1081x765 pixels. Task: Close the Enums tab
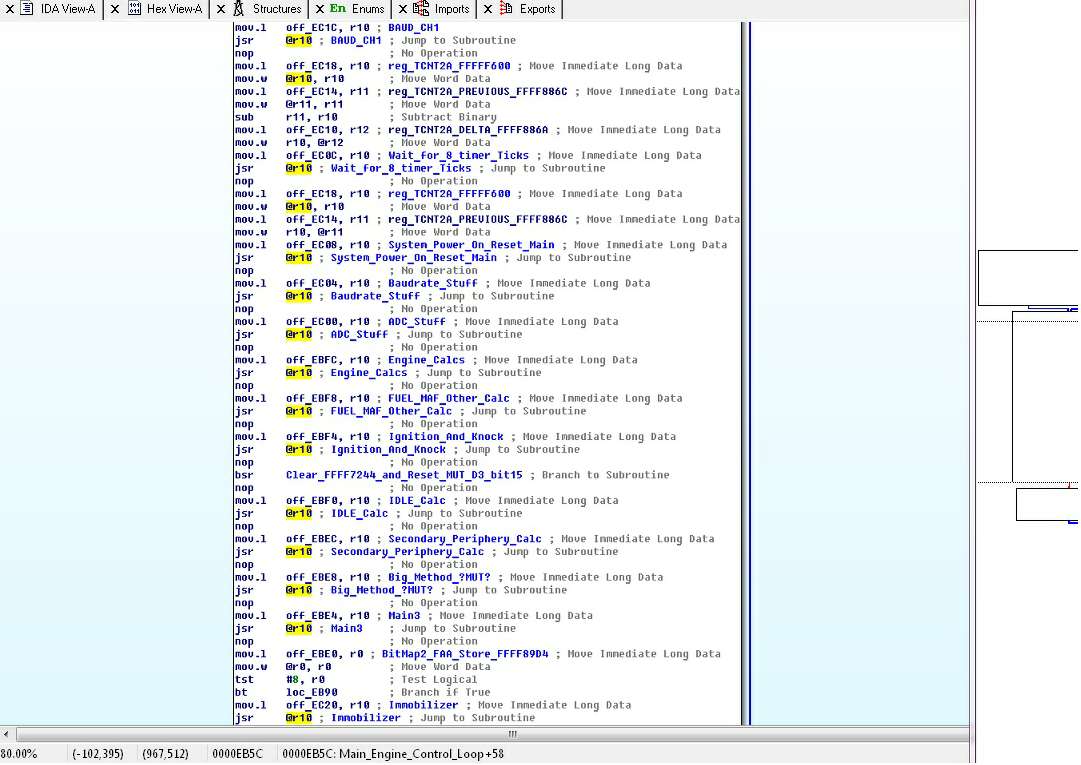pos(320,9)
